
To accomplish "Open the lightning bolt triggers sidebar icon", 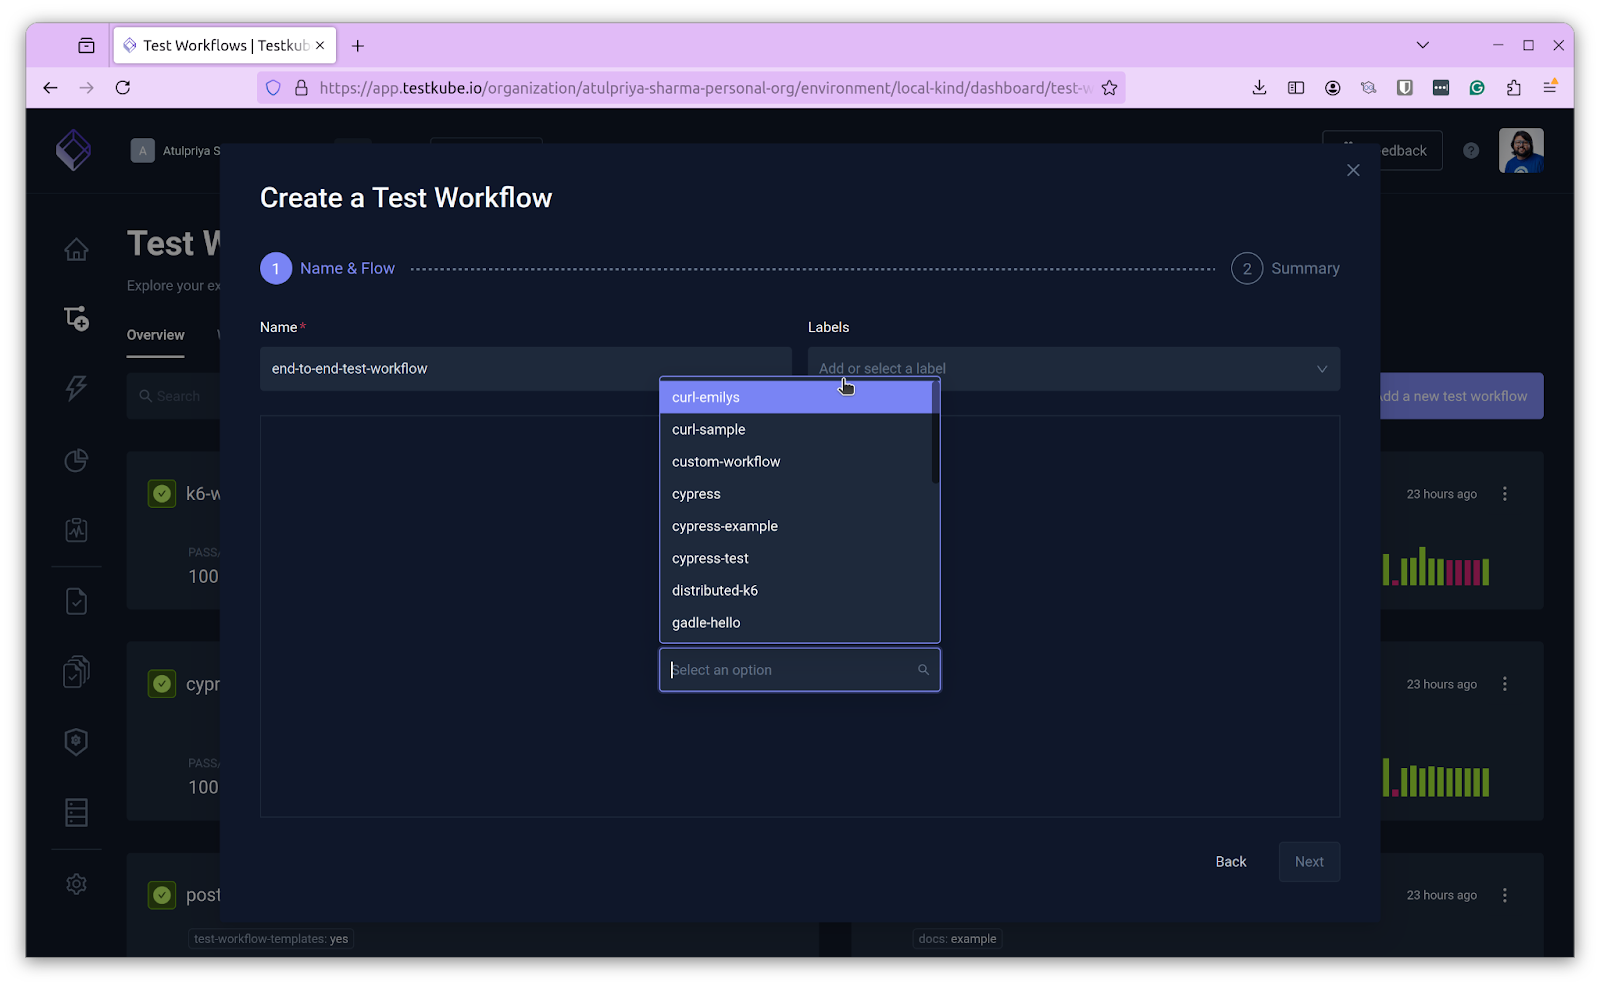I will [76, 388].
